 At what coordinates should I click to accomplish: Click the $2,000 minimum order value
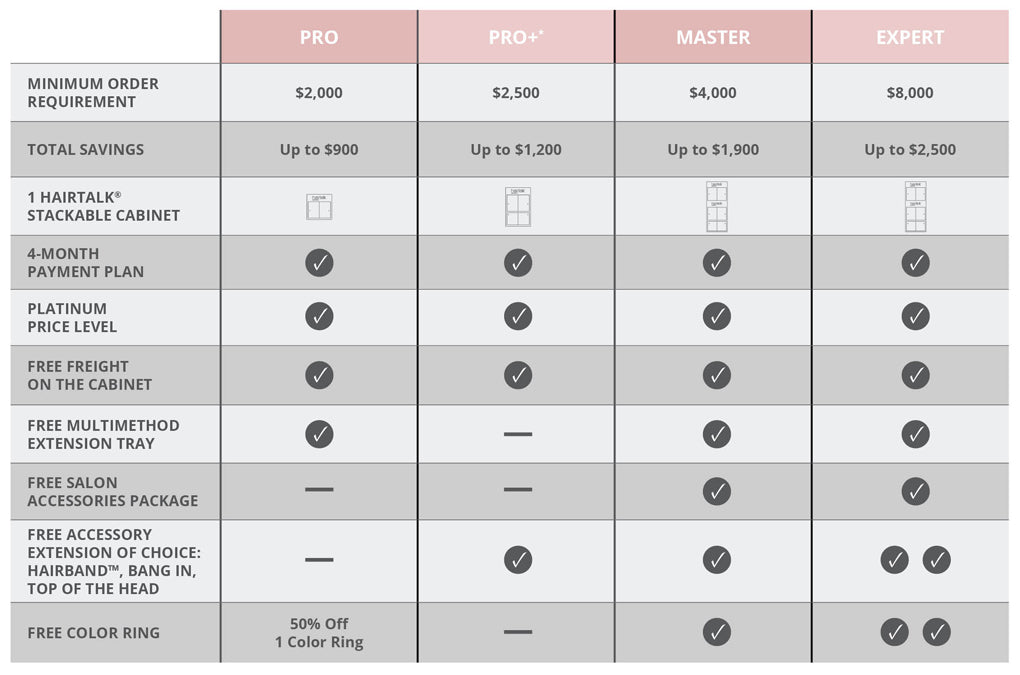pos(319,93)
